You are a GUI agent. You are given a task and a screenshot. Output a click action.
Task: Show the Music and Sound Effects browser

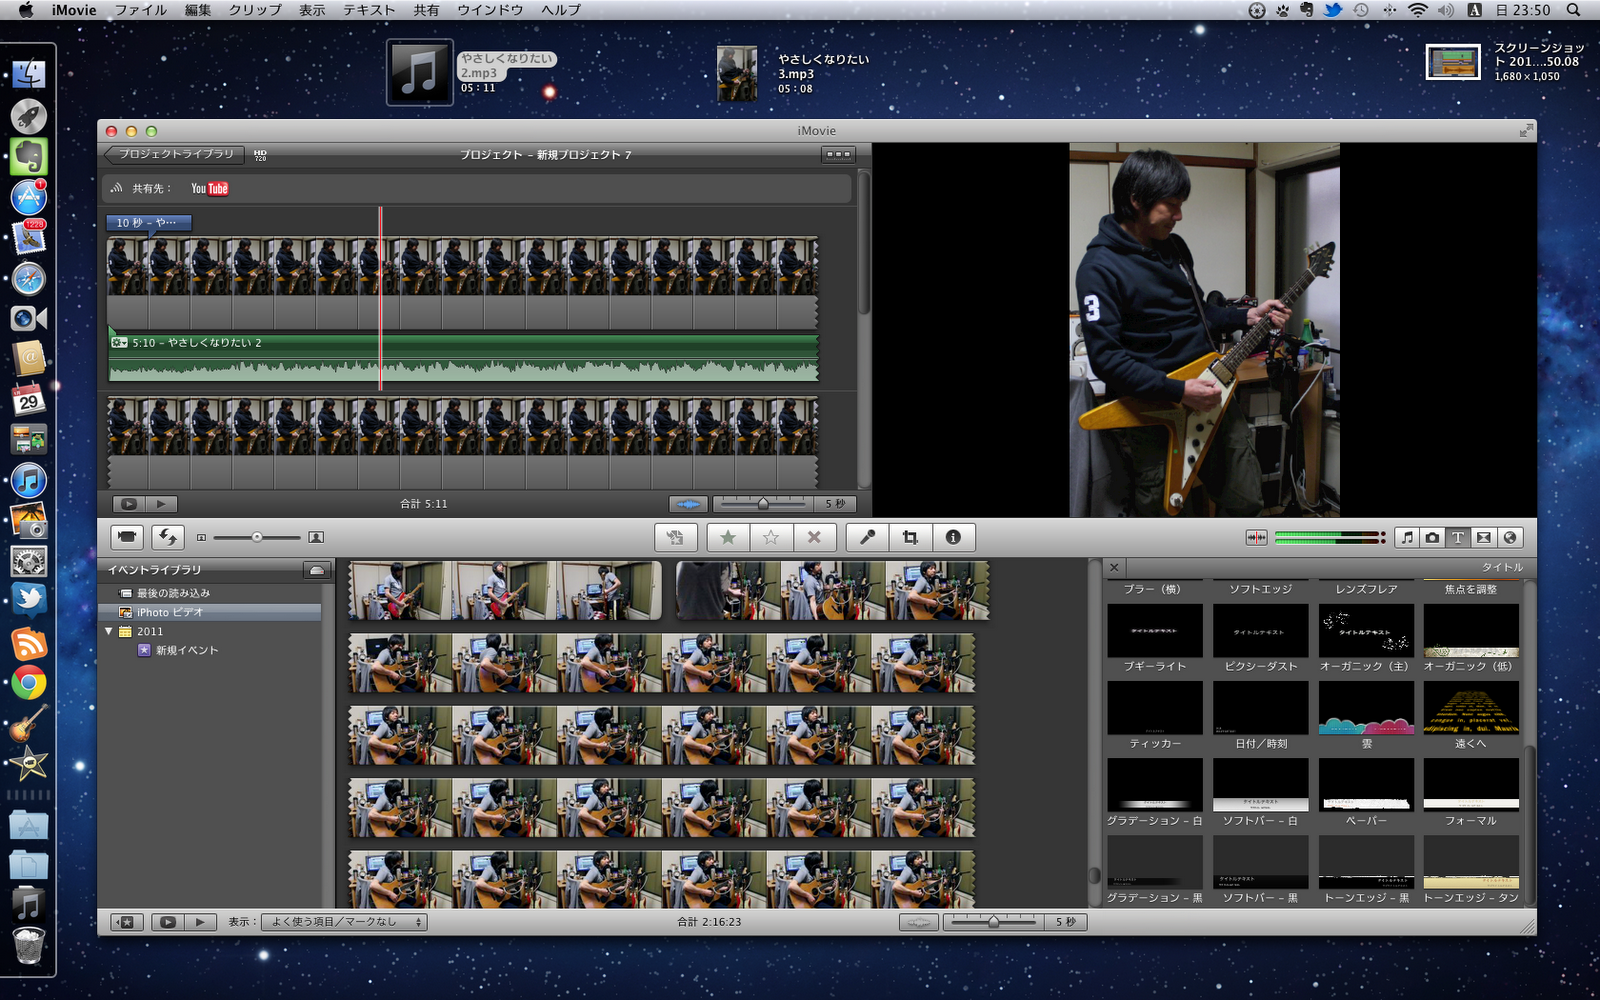pos(1407,537)
